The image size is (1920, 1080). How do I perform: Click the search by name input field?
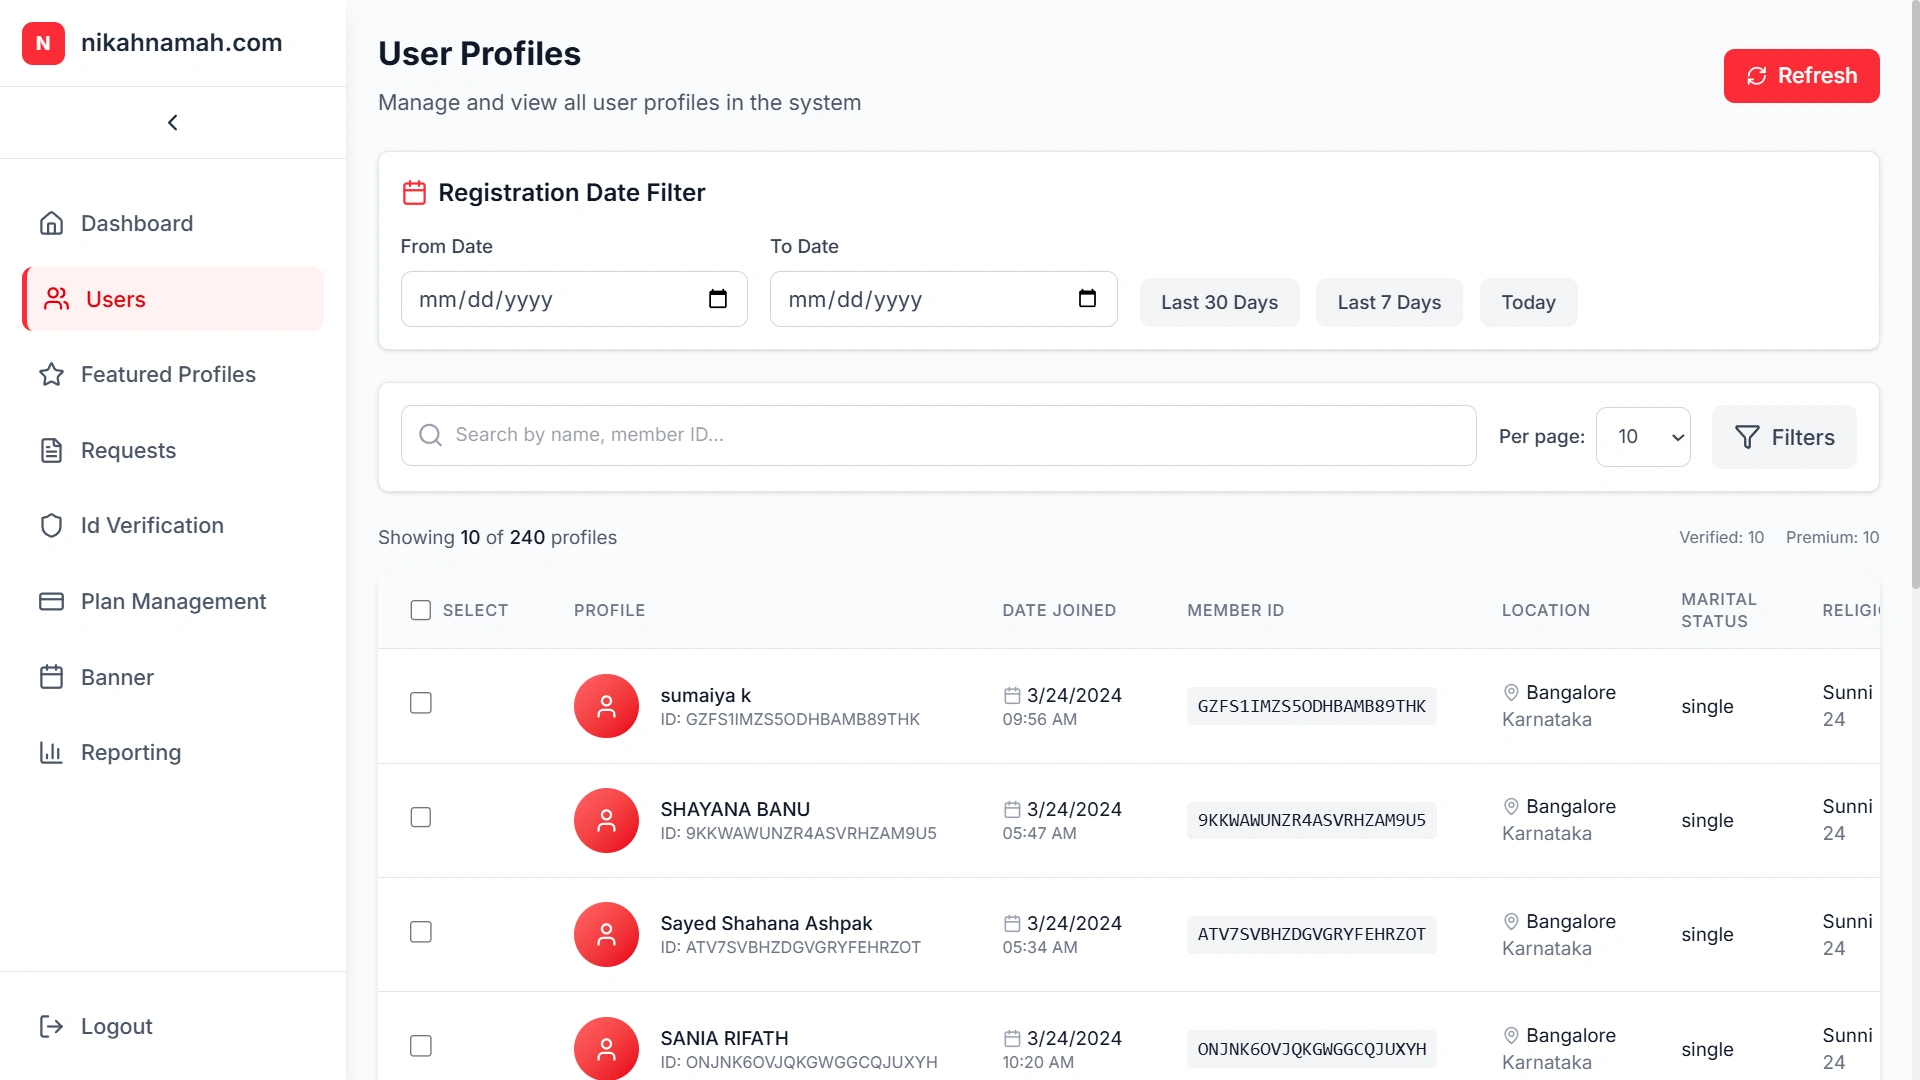[x=900, y=435]
